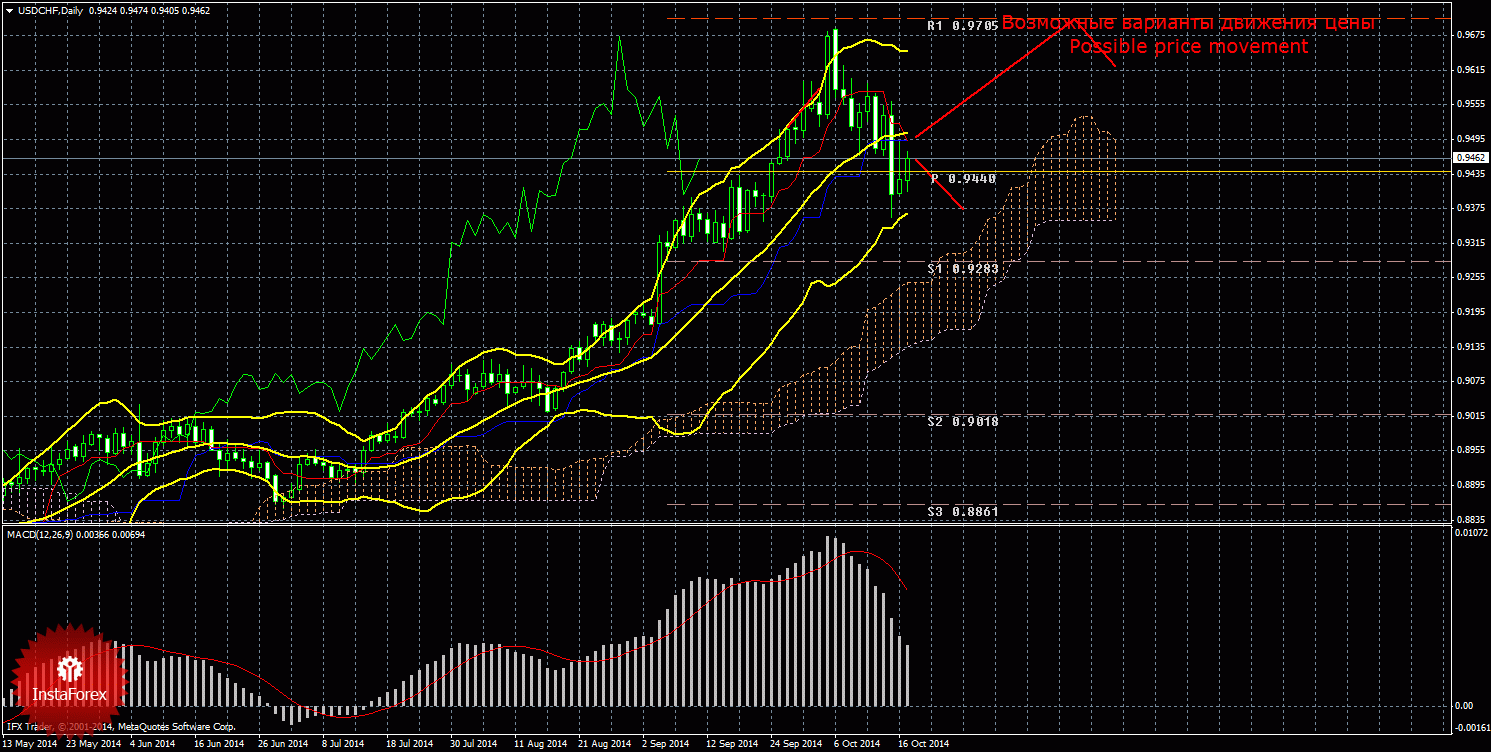Viewport: 1491px width, 752px height.
Task: Click the 6 Oct 2014 date label
Action: point(856,744)
